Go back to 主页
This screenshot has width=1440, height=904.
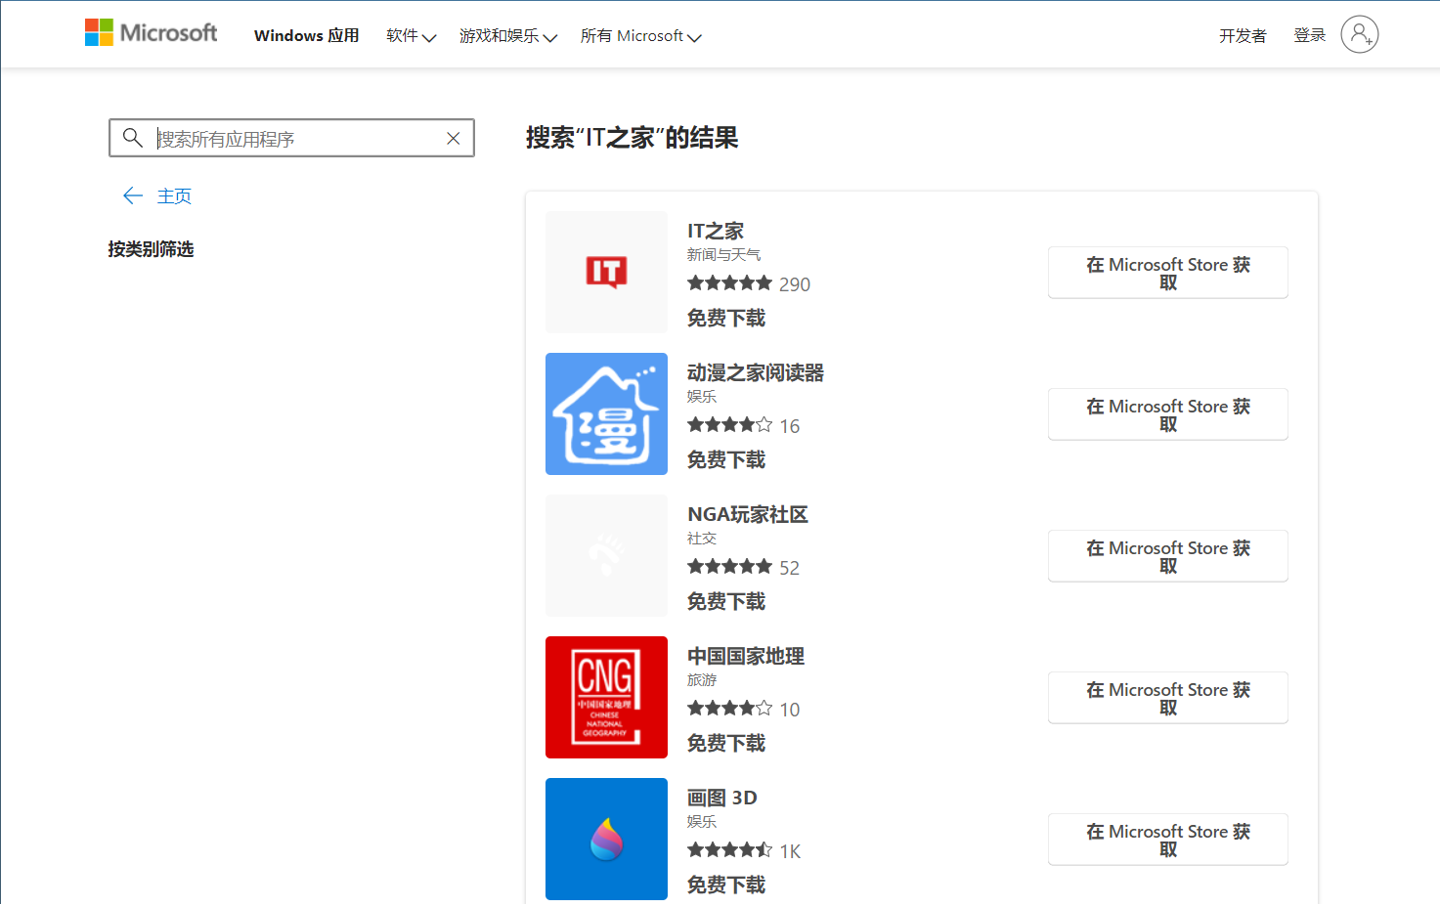pyautogui.click(x=174, y=196)
